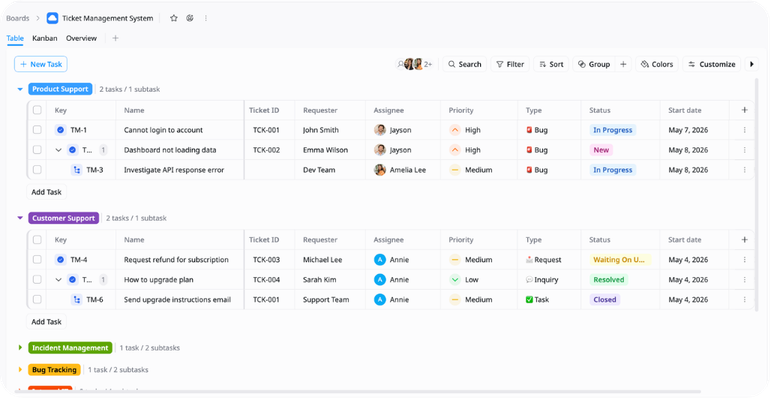Click Amelia Lee avatar icon

click(x=380, y=170)
